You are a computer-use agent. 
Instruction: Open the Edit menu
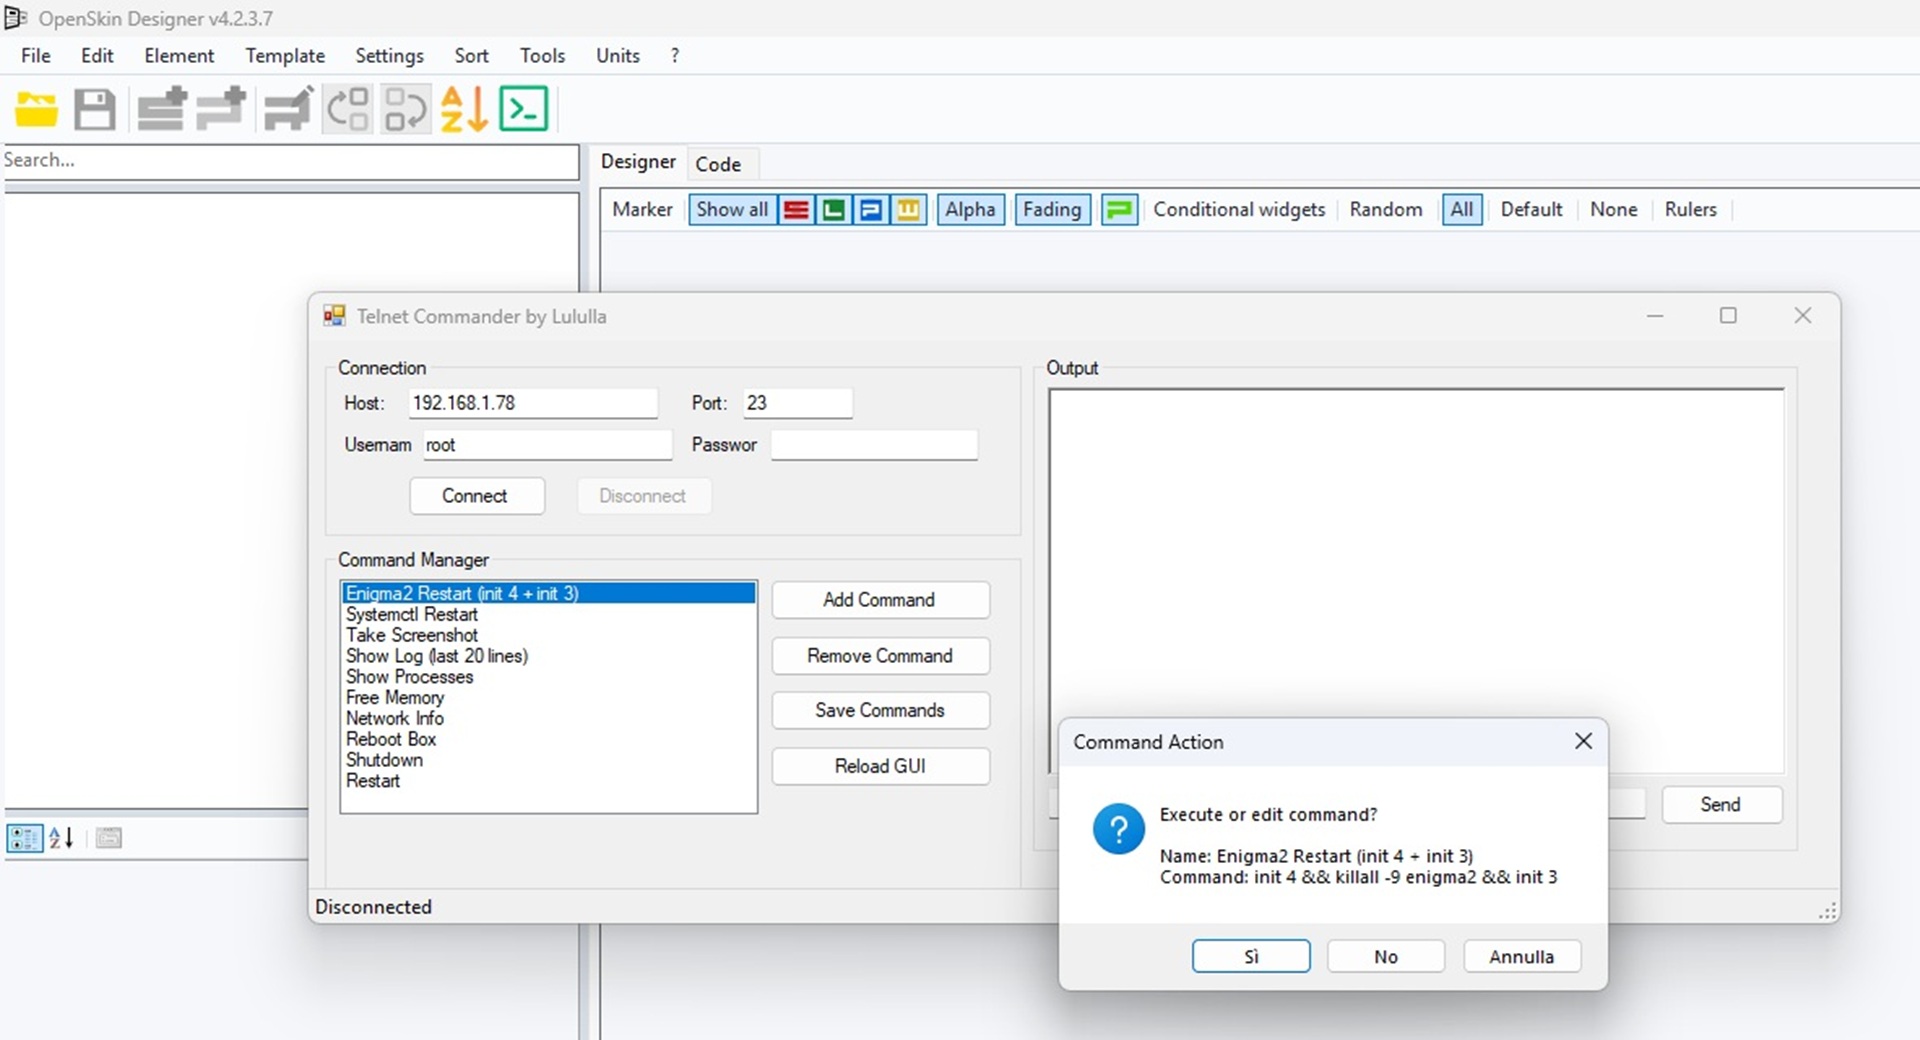[97, 56]
